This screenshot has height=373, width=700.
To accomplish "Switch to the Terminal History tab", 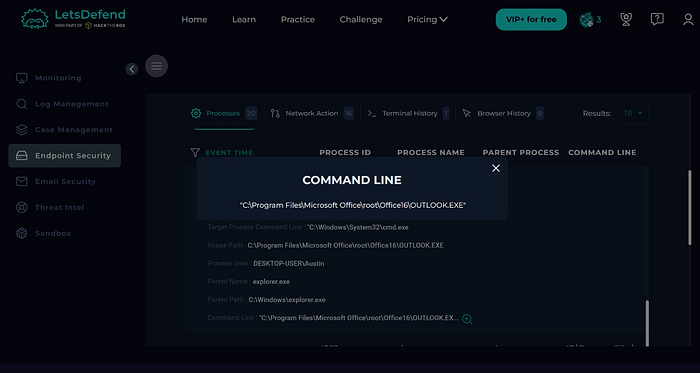I will (408, 113).
